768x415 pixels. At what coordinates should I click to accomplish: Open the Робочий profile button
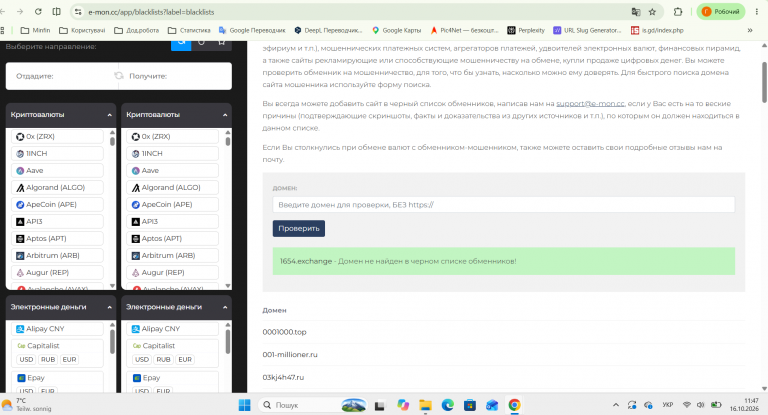[720, 12]
